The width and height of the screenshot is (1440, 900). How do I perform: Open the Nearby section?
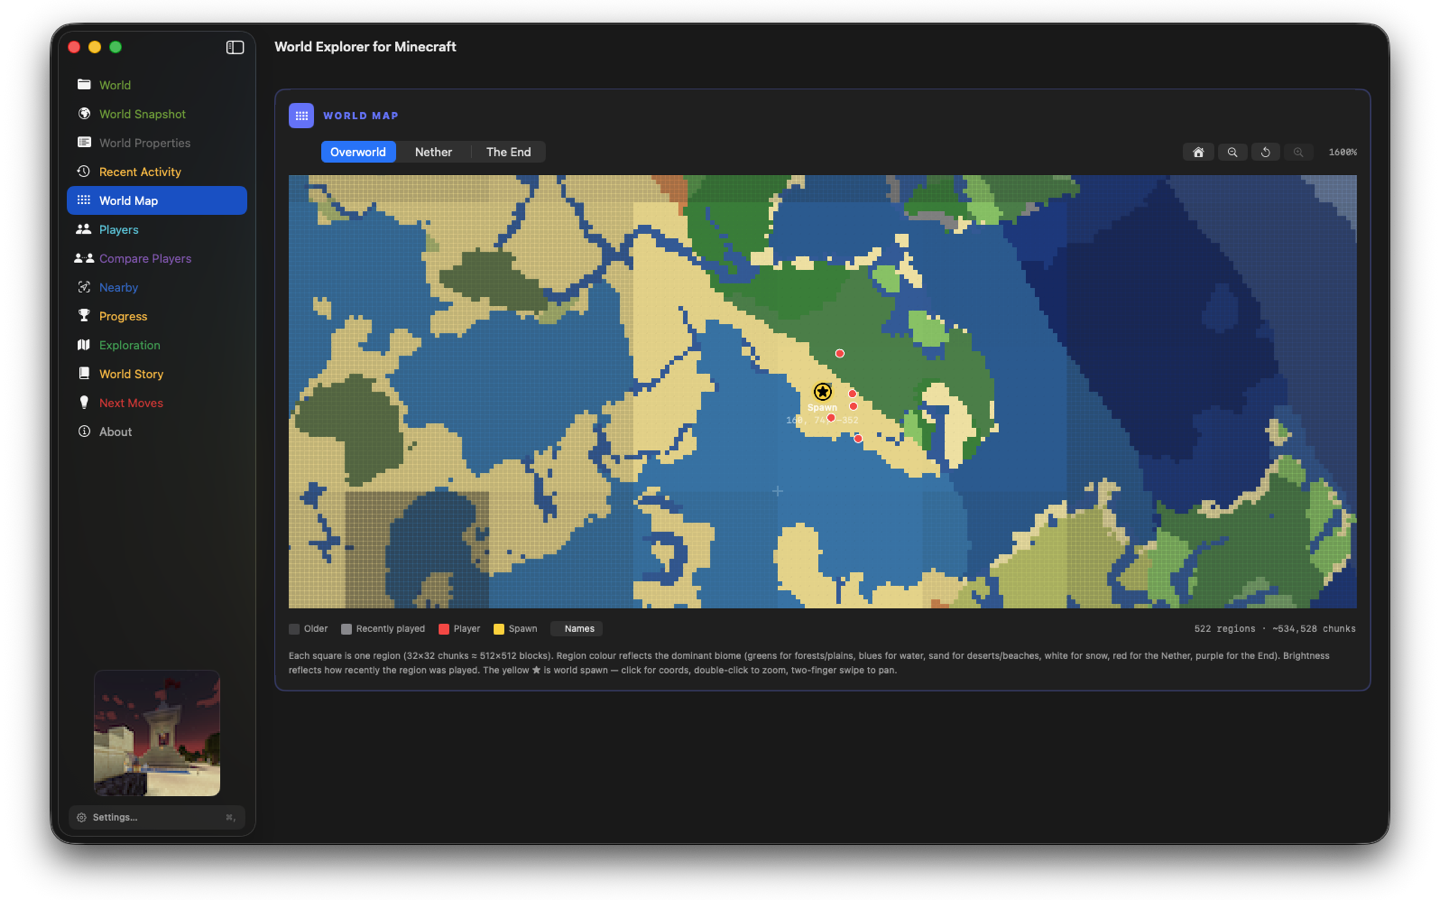click(157, 287)
